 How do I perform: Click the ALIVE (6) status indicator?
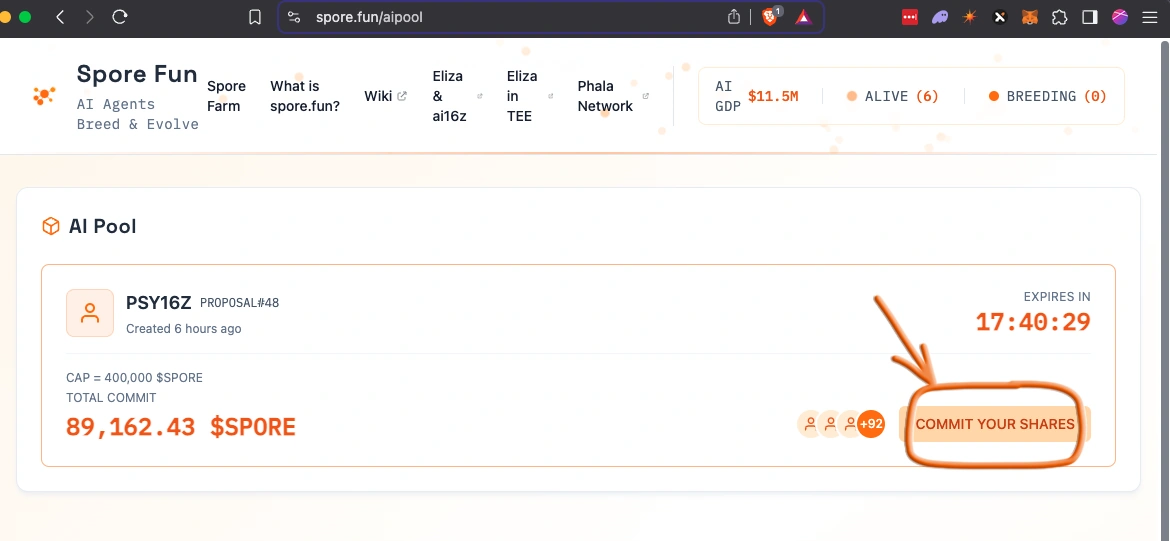(x=892, y=96)
